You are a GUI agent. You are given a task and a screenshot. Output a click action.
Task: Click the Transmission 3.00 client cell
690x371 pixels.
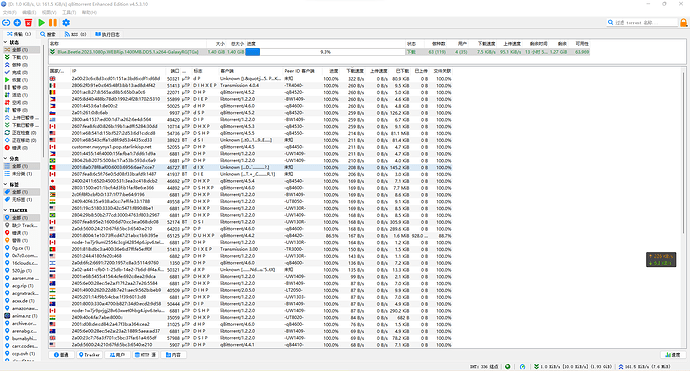[x=239, y=249]
